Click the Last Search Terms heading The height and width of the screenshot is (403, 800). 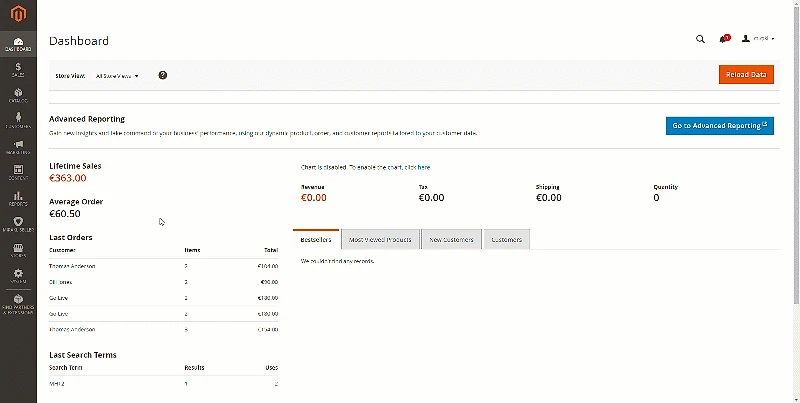[83, 355]
